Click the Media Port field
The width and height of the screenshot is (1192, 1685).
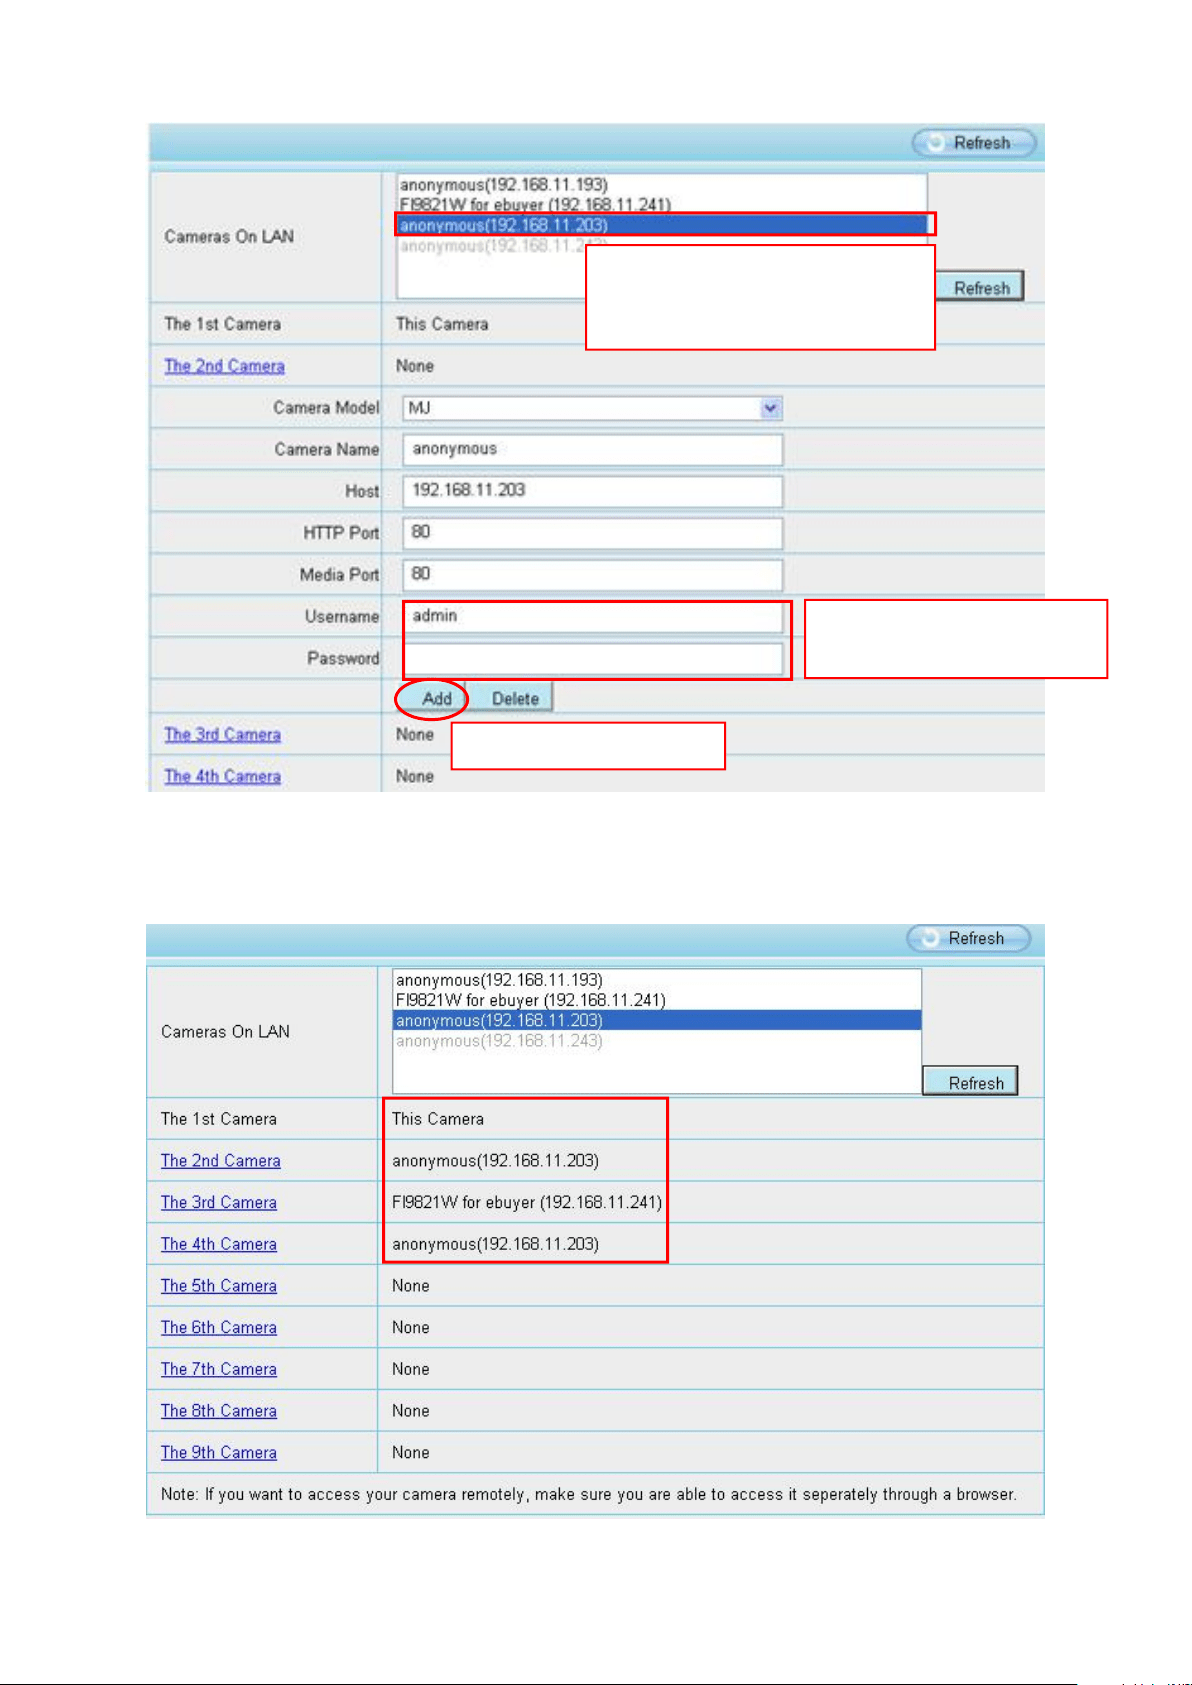[593, 575]
